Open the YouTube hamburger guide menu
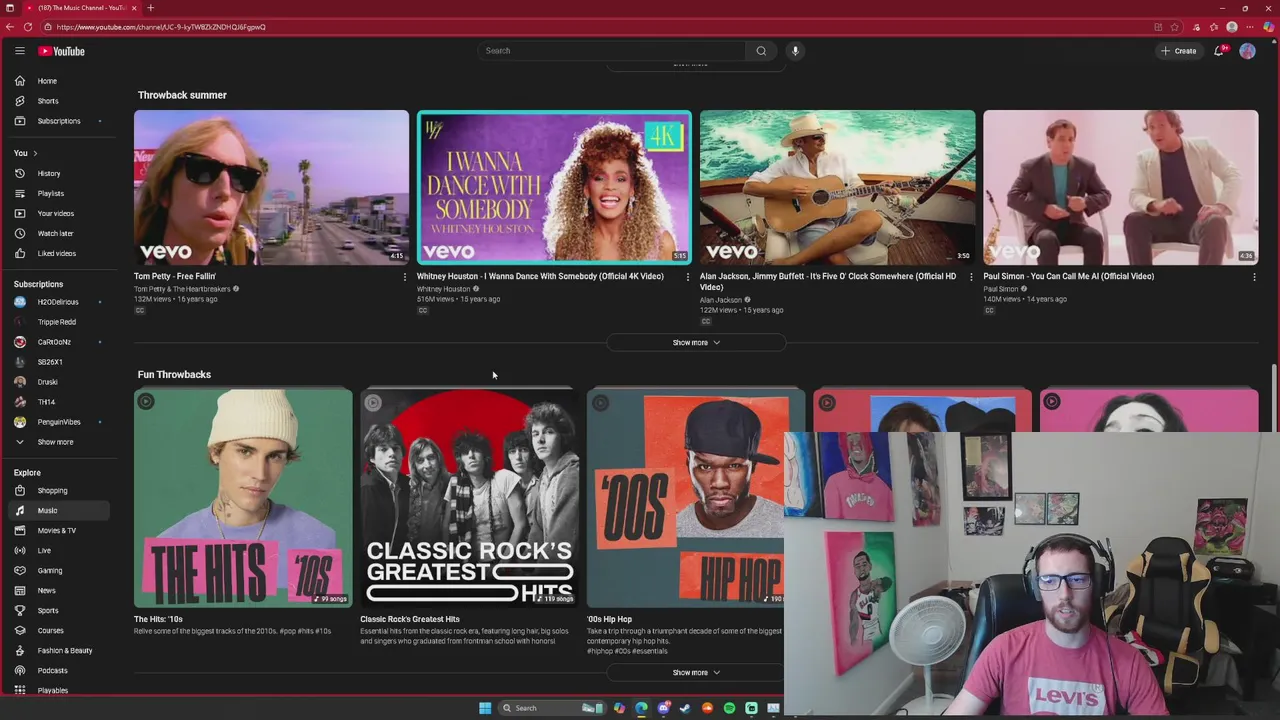 pyautogui.click(x=19, y=51)
